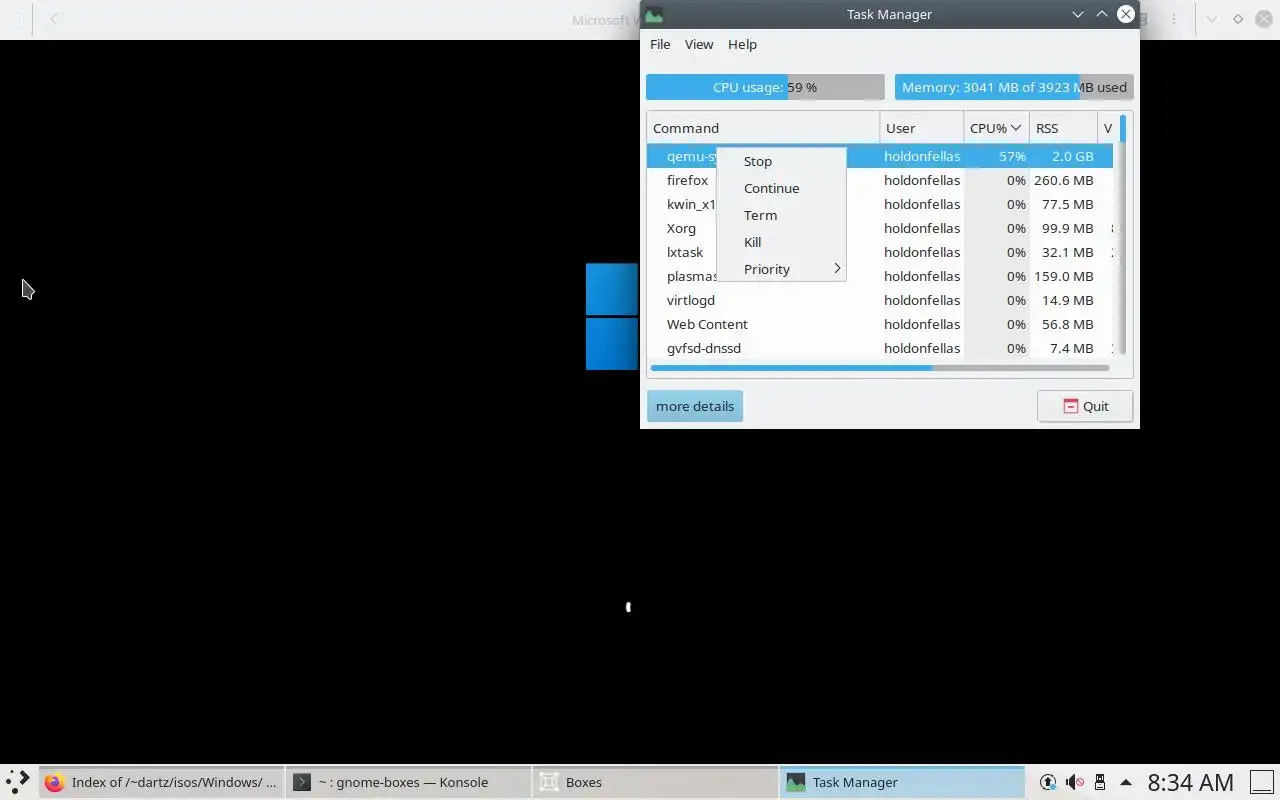Select the Xorg process row
1280x800 pixels.
[x=880, y=228]
